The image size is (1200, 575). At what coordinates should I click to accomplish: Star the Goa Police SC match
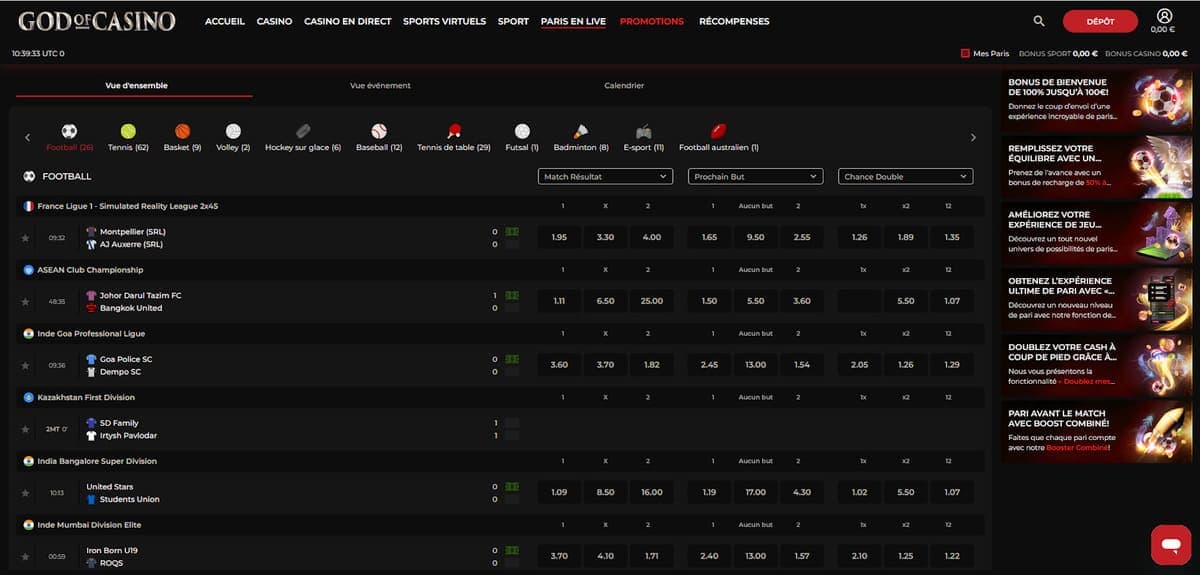click(26, 365)
